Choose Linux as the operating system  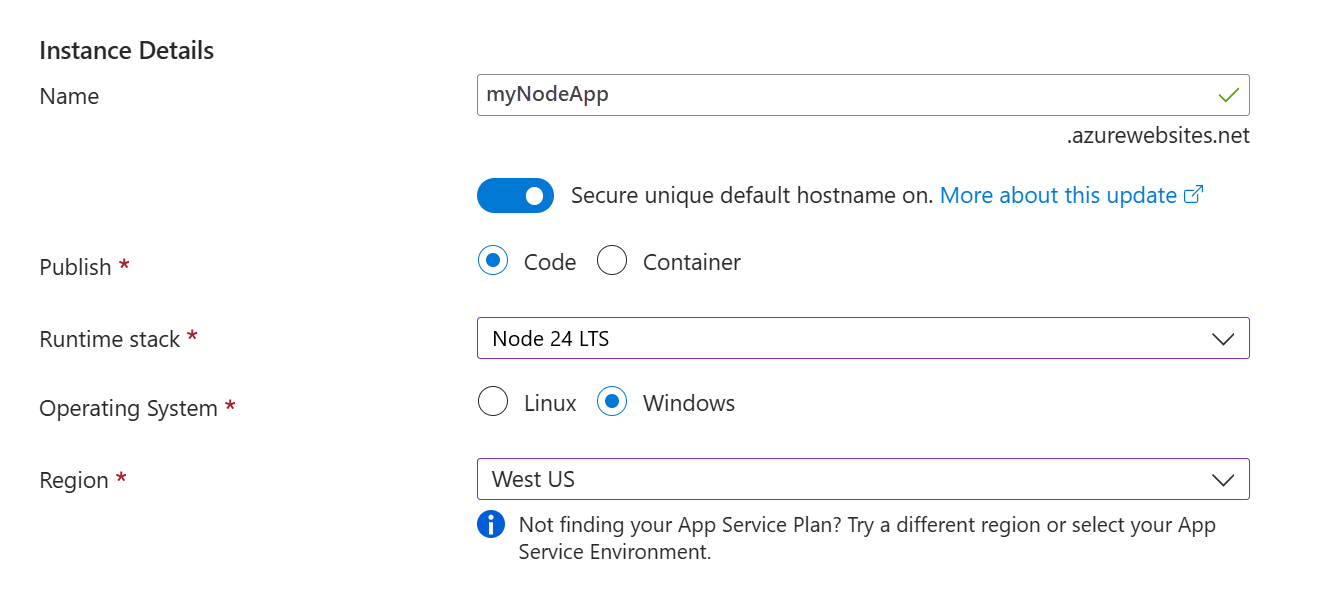[493, 403]
